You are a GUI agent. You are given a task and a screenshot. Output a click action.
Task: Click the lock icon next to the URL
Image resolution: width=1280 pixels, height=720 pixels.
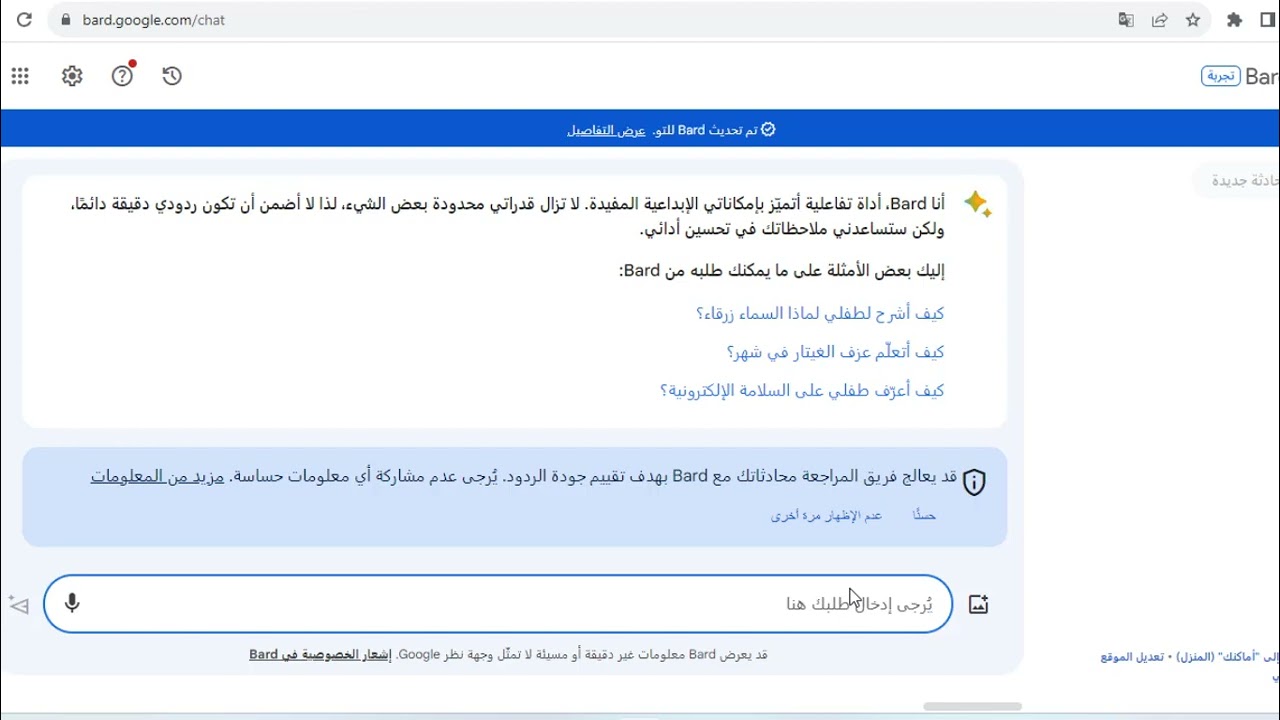pyautogui.click(x=66, y=20)
